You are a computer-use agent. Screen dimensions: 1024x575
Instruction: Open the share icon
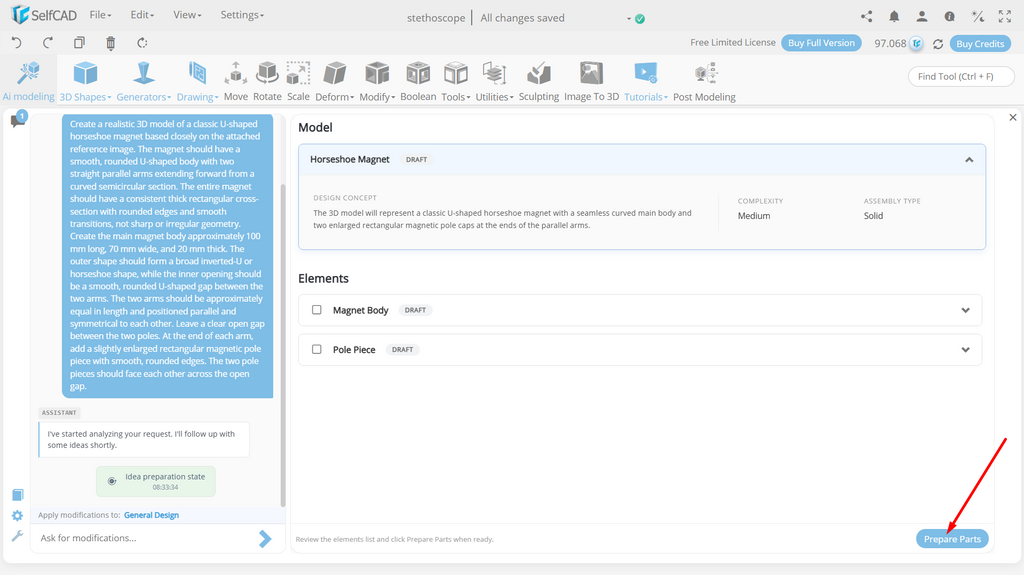pos(867,17)
